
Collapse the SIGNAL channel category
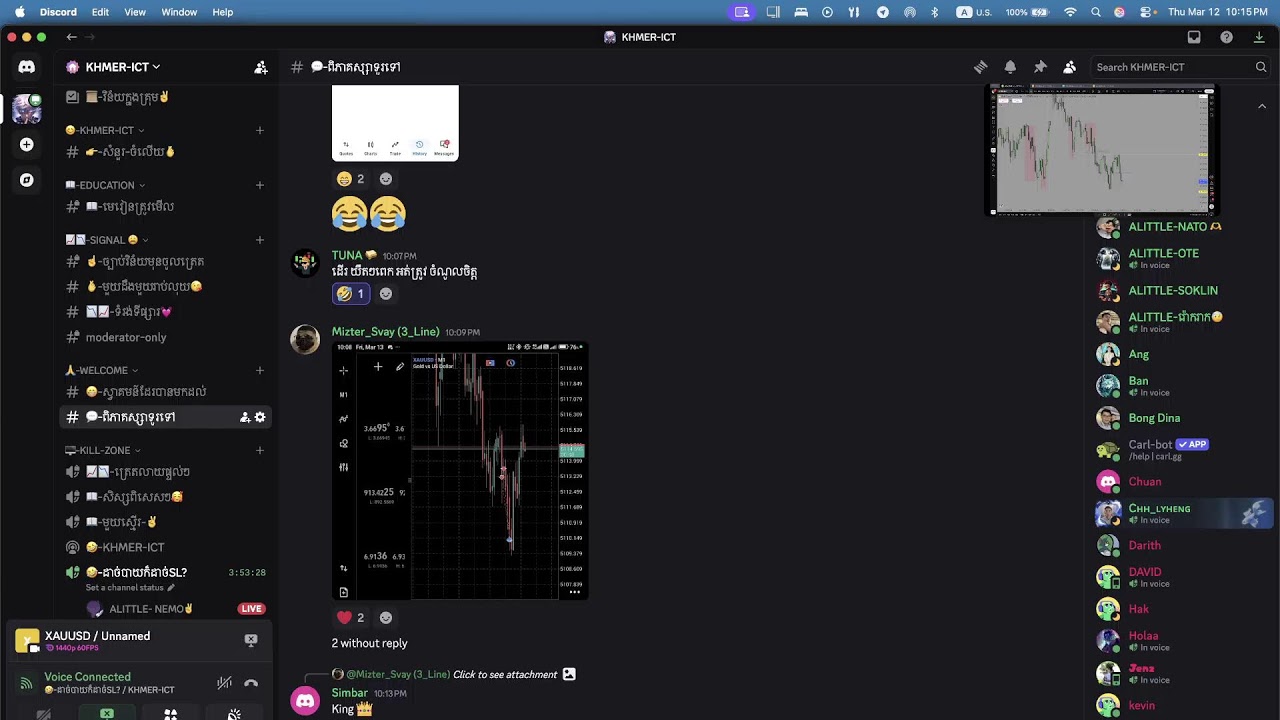coord(107,240)
